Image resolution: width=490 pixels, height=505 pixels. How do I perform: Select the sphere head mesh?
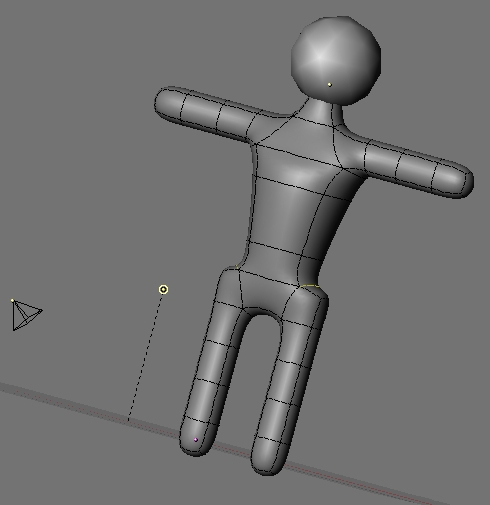point(336,61)
